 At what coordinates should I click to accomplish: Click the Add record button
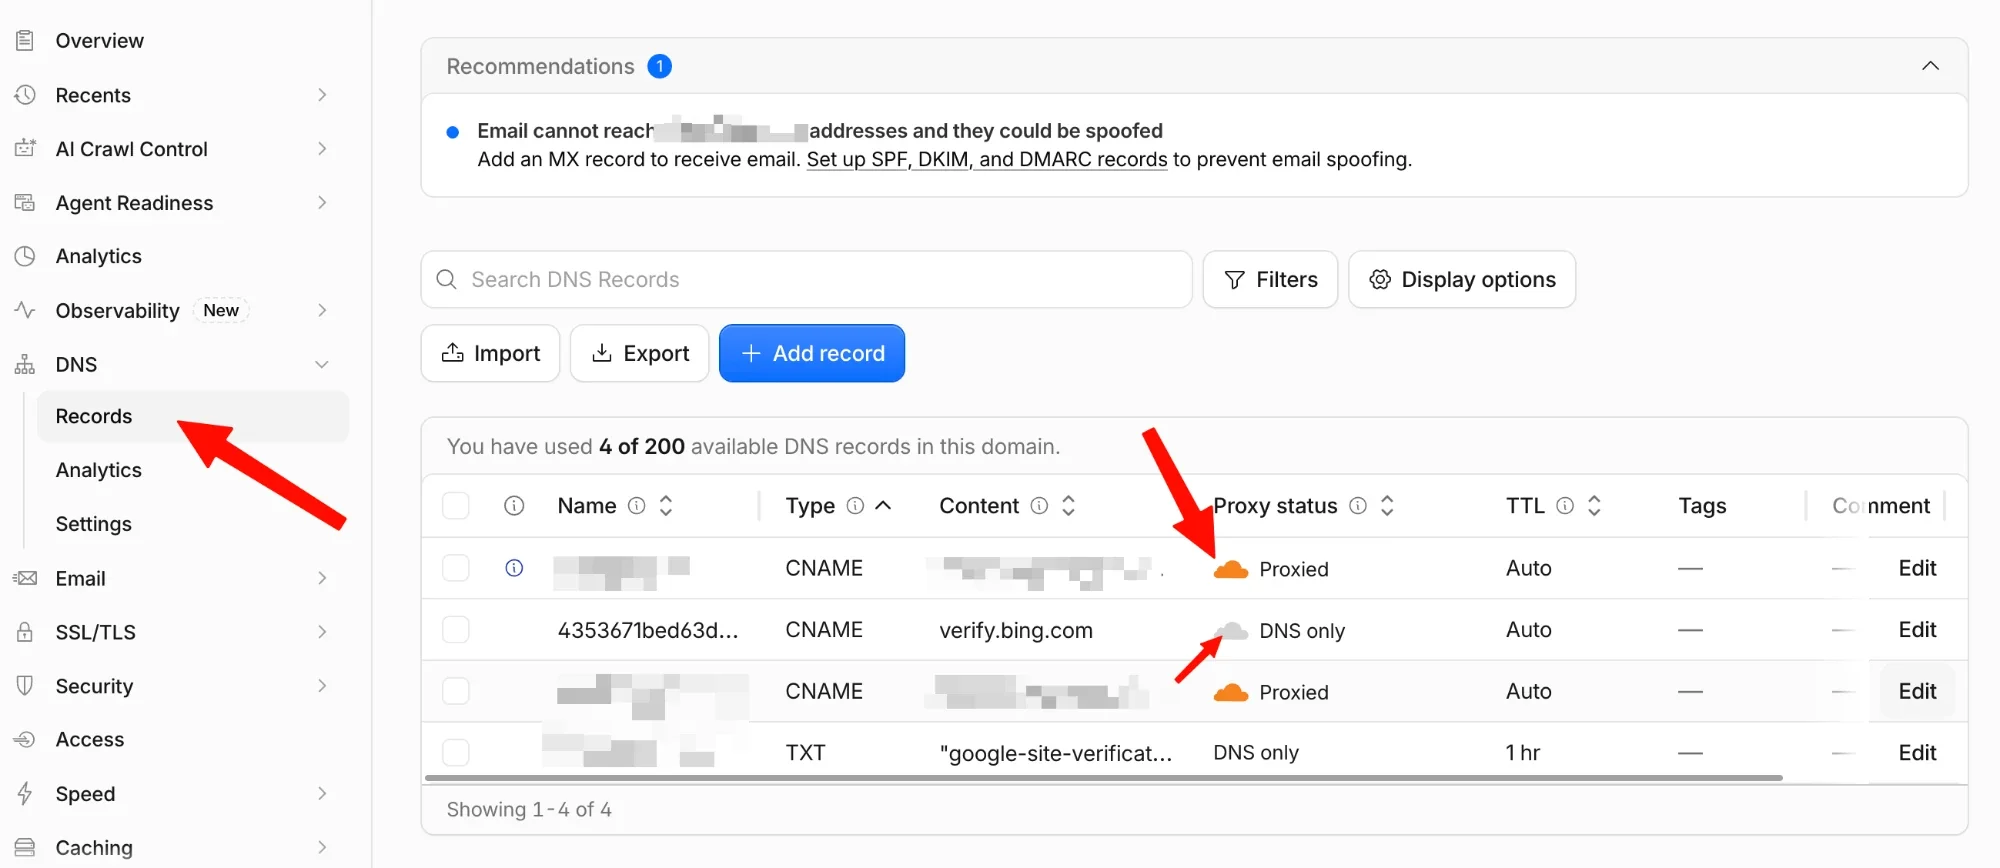[x=812, y=353]
